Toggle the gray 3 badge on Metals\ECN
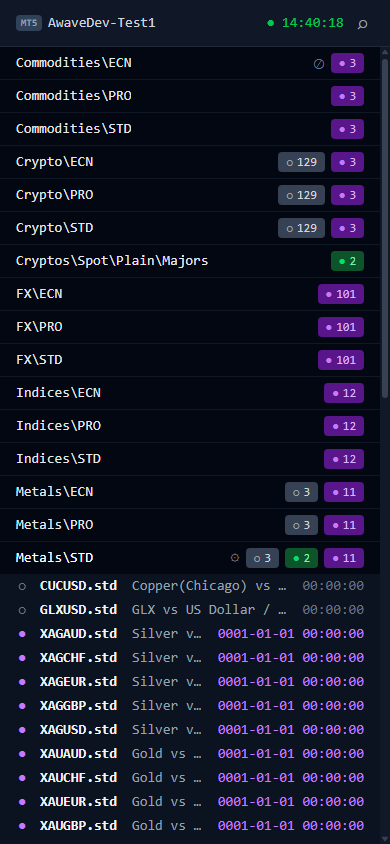Viewport: 390px width, 844px height. pyautogui.click(x=301, y=492)
